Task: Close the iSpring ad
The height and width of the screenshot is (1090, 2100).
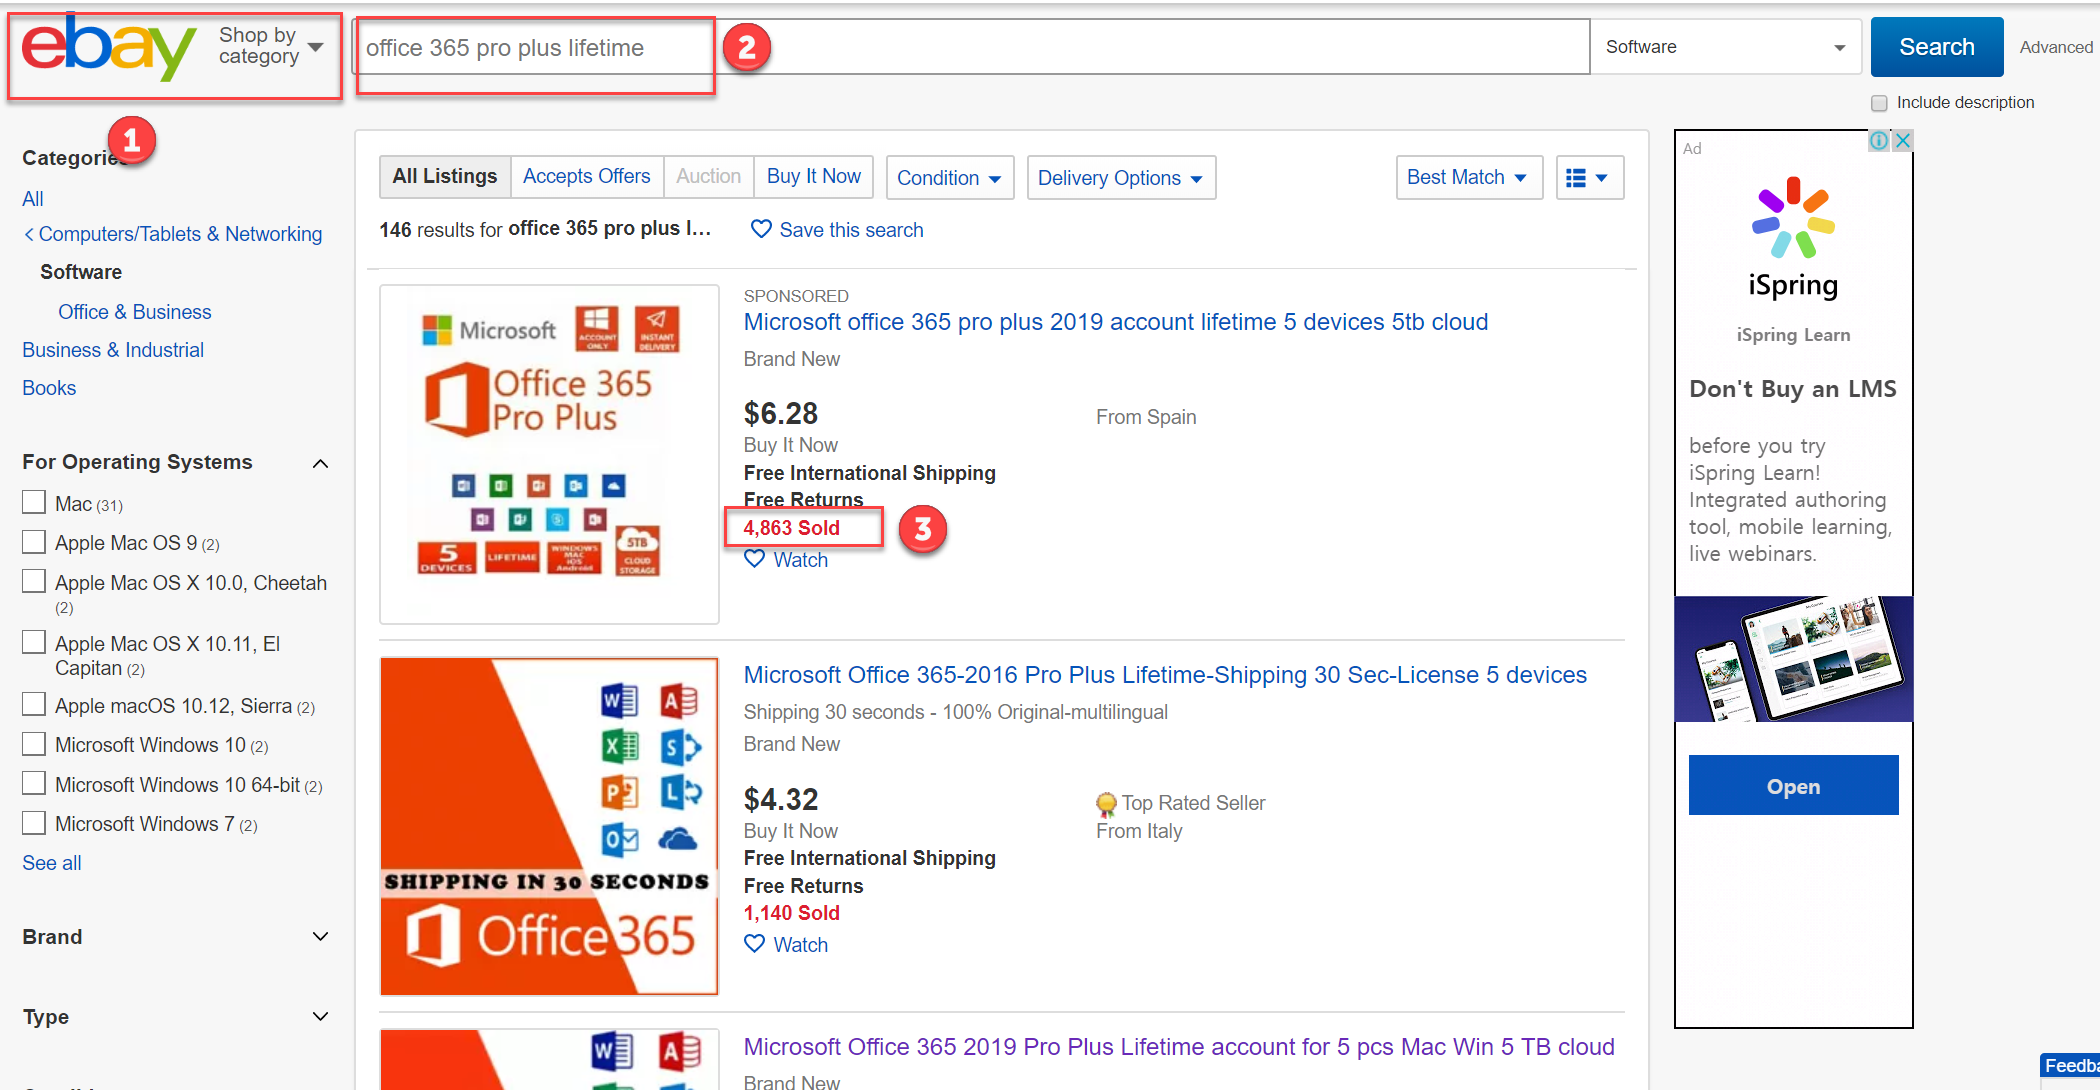Action: tap(1903, 140)
